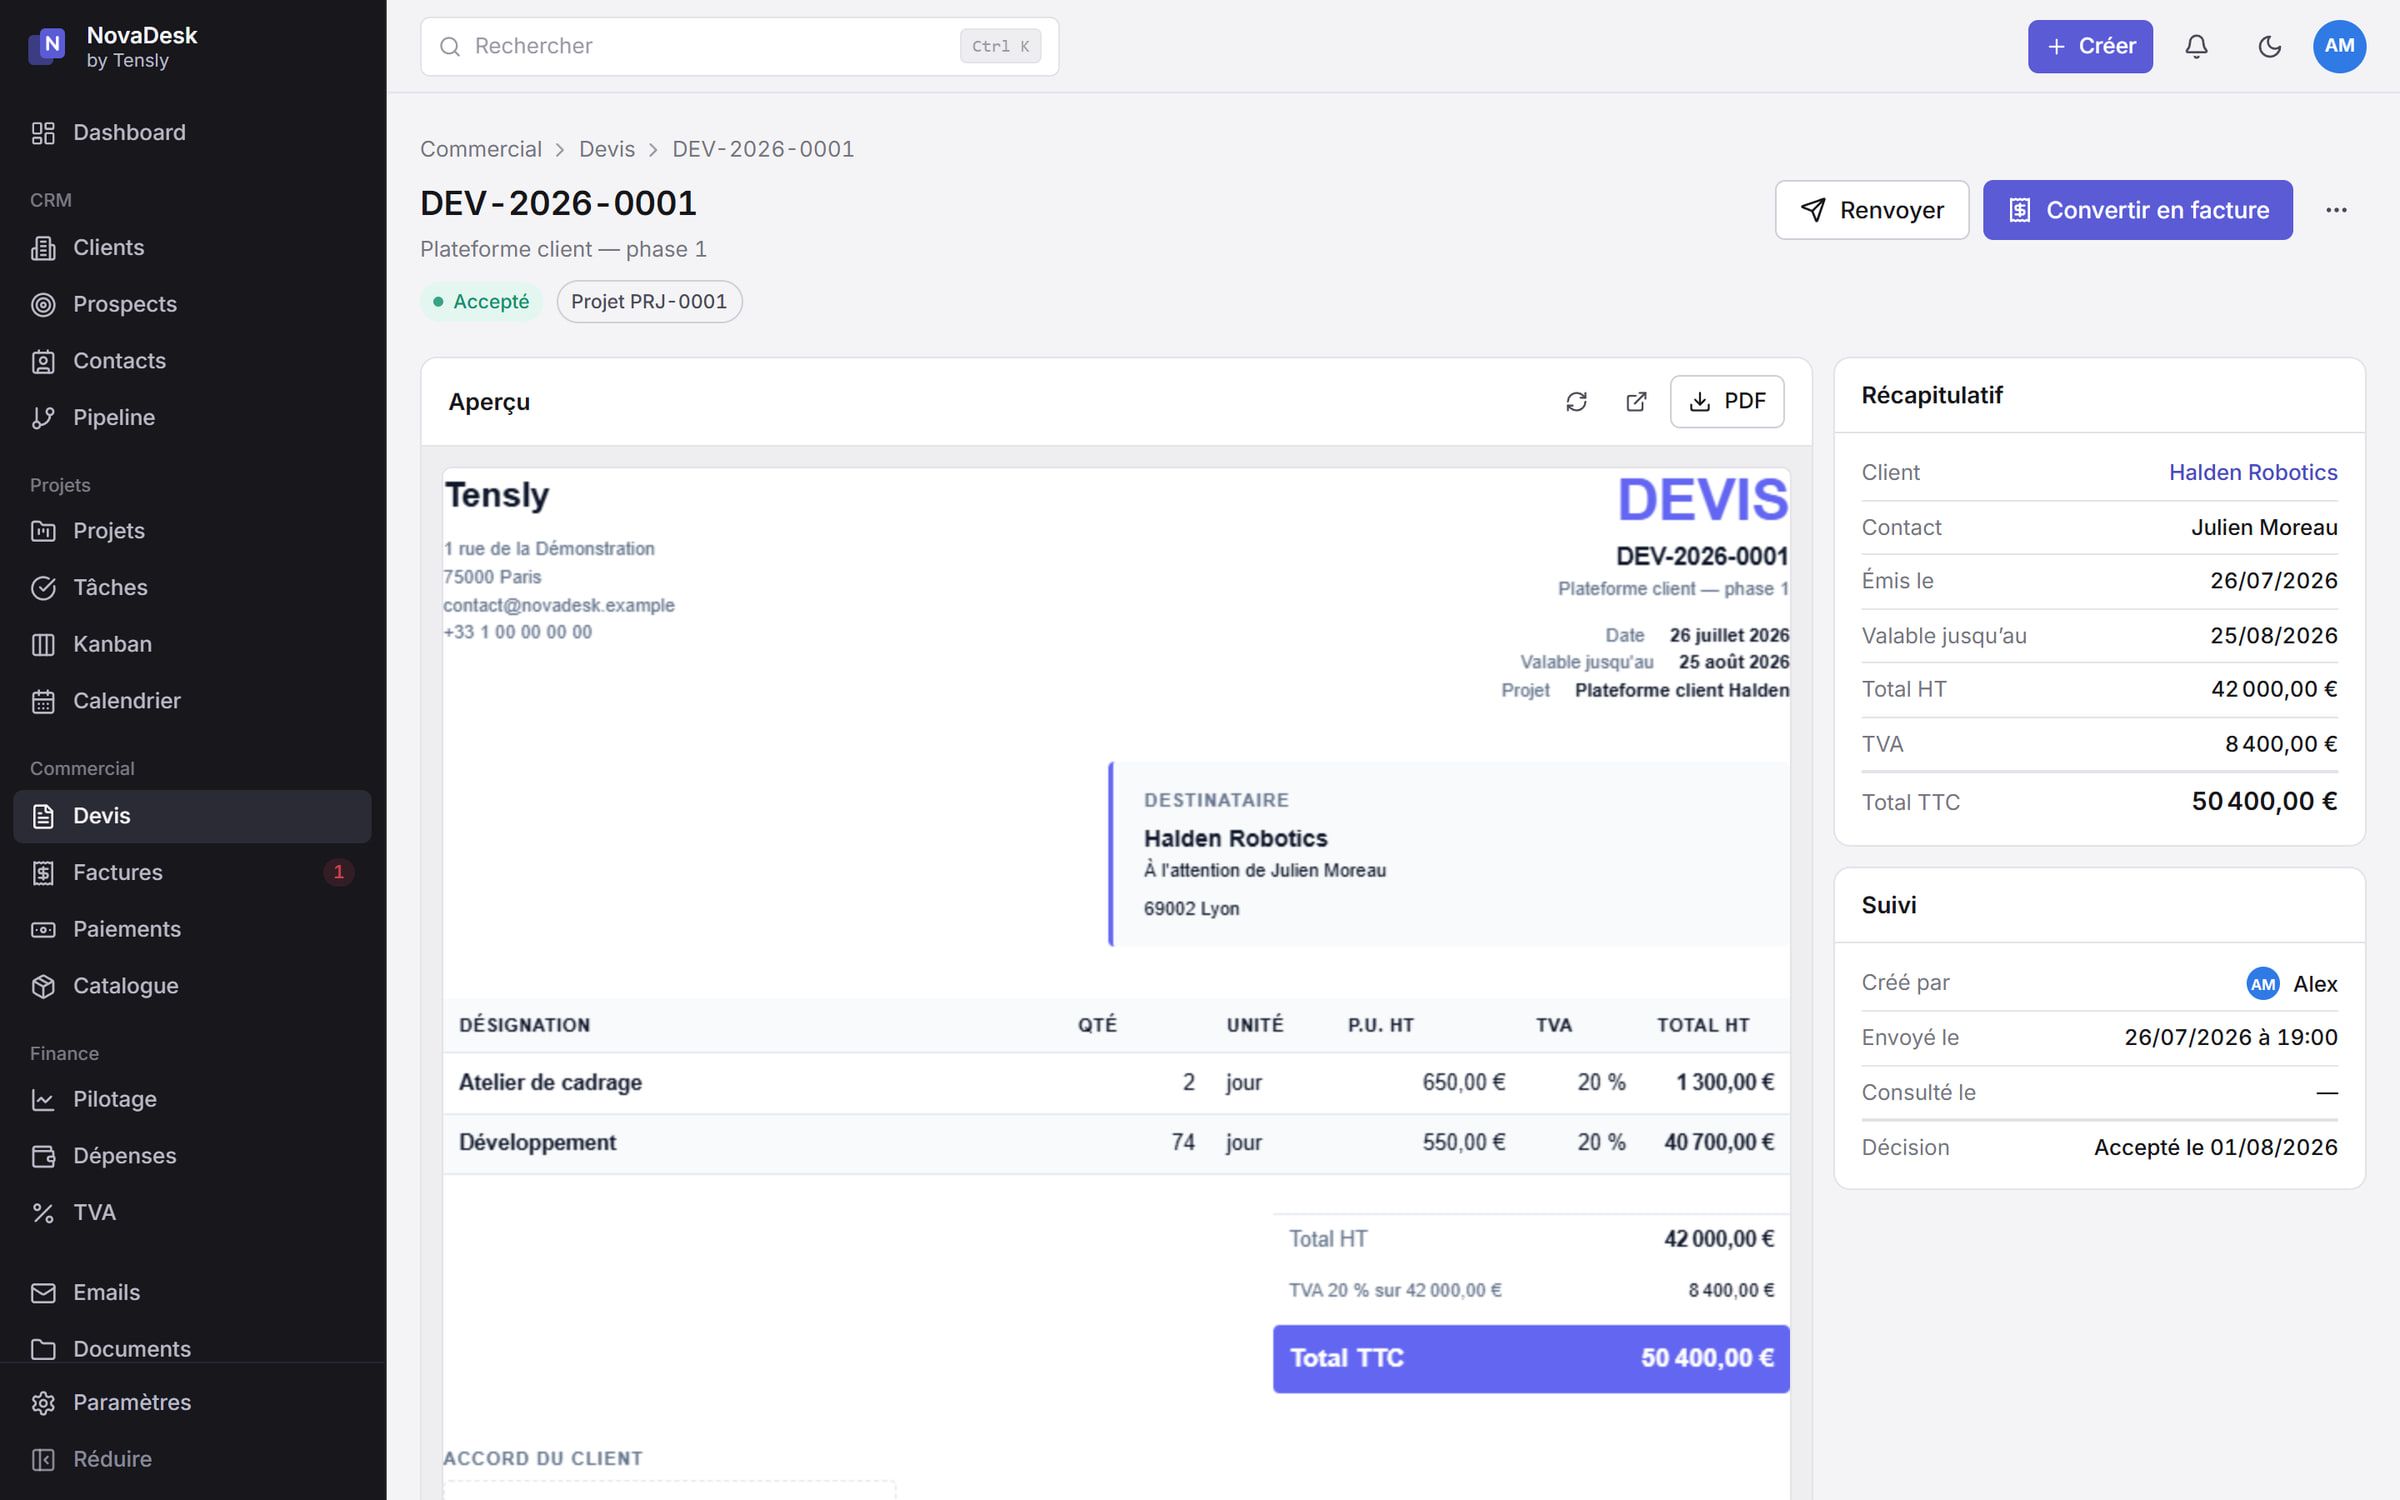2400x1500 pixels.
Task: Click the NovaDesk logo icon
Action: point(48,45)
